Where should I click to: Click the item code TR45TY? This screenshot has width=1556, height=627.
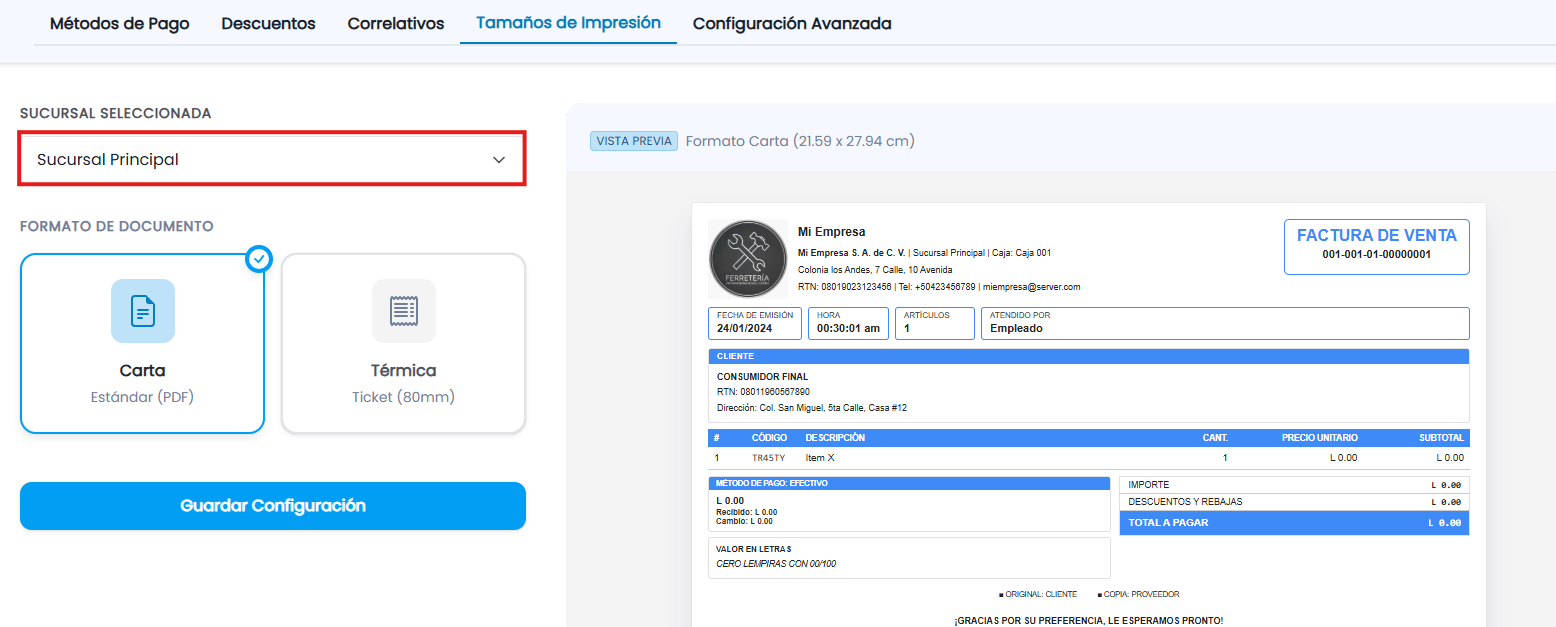coord(769,458)
